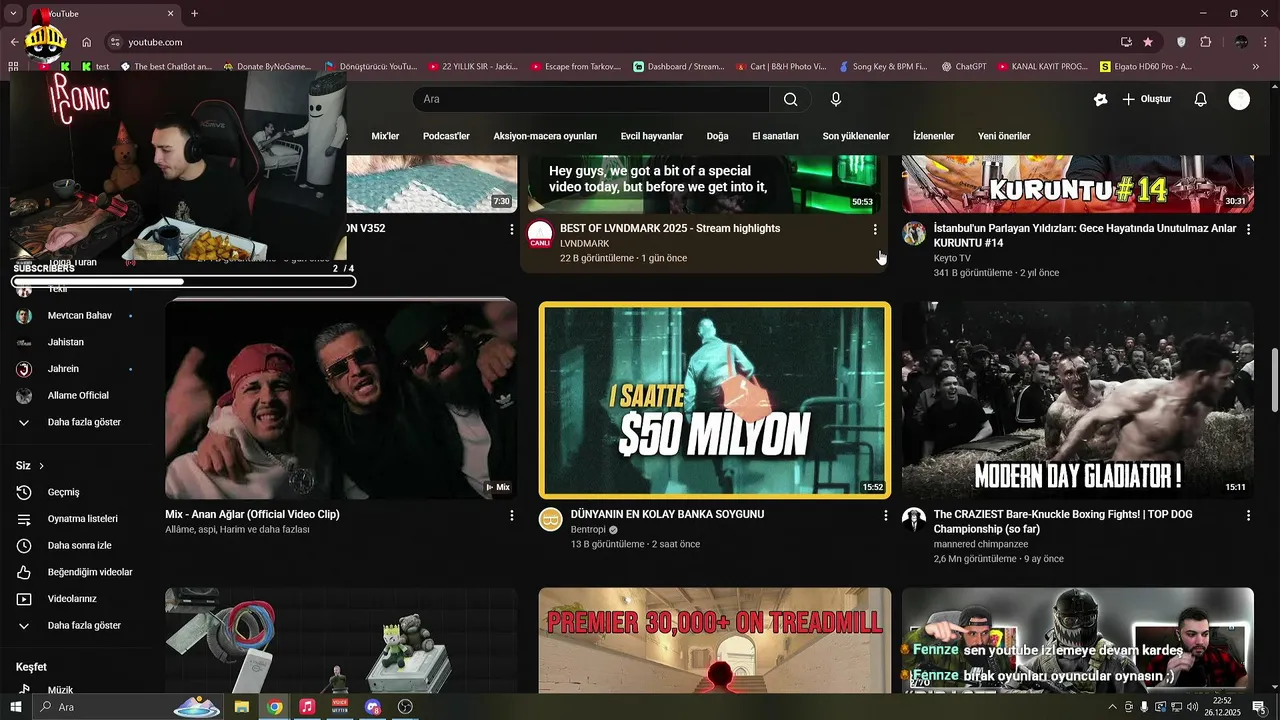Select the Podcast'ler filter chip
The image size is (1280, 720).
click(446, 136)
